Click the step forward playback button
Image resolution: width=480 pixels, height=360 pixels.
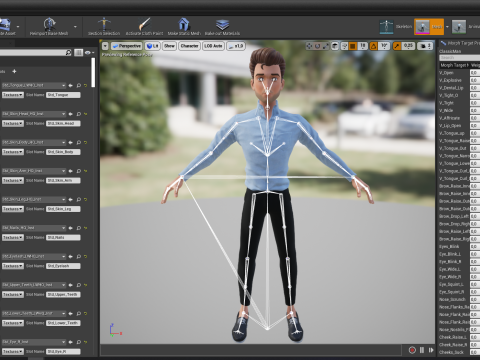click(431, 350)
